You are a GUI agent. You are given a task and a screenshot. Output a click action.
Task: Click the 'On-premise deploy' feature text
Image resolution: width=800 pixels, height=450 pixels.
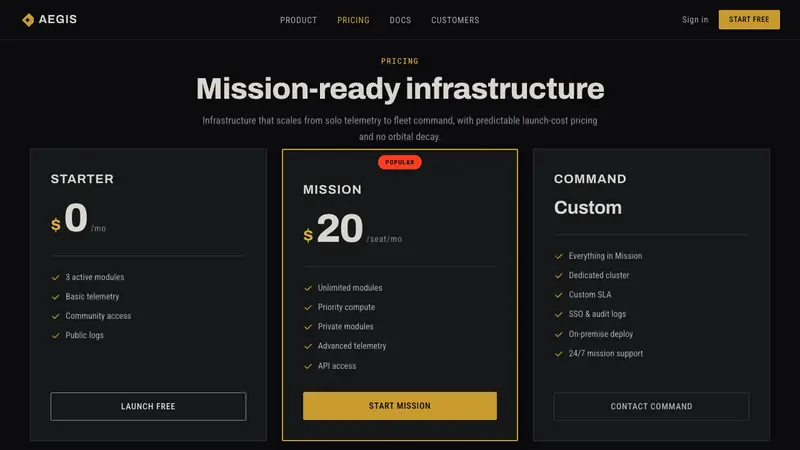601,334
